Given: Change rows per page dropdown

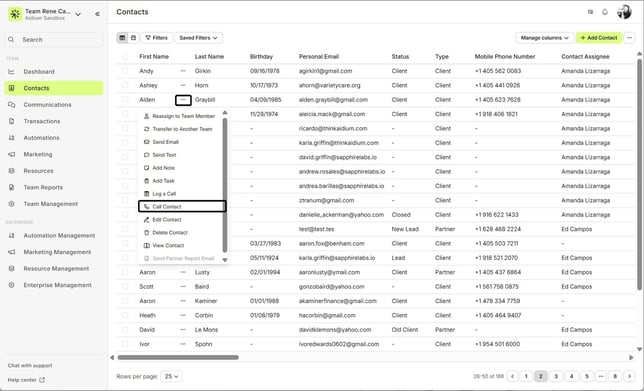Looking at the screenshot, I should pos(172,376).
